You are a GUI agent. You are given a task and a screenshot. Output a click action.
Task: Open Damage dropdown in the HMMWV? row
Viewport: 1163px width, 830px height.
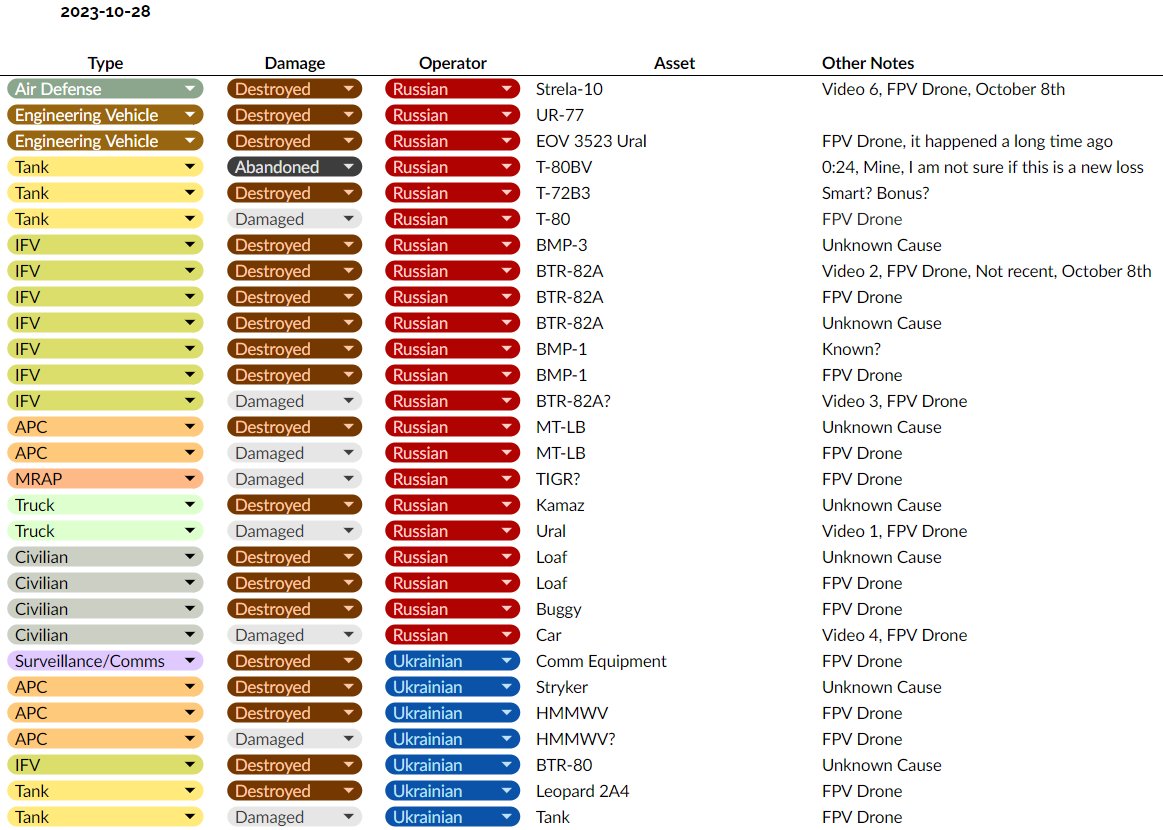pyautogui.click(x=294, y=739)
